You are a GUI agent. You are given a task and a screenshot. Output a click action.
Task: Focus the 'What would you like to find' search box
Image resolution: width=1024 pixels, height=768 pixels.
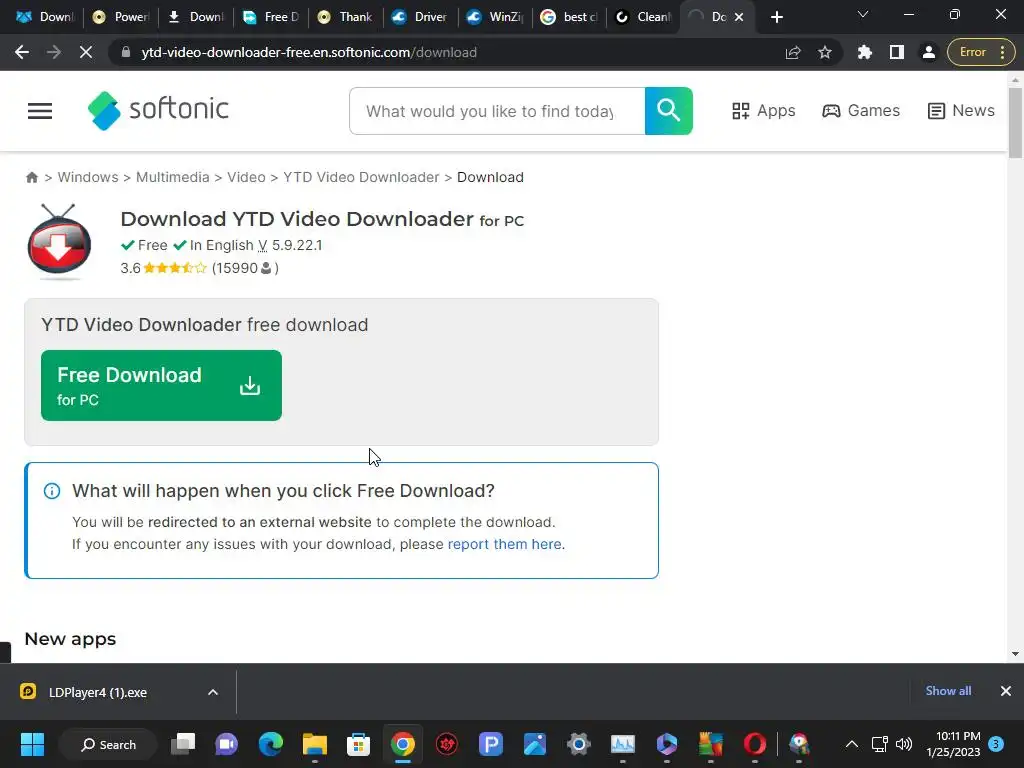coord(497,111)
